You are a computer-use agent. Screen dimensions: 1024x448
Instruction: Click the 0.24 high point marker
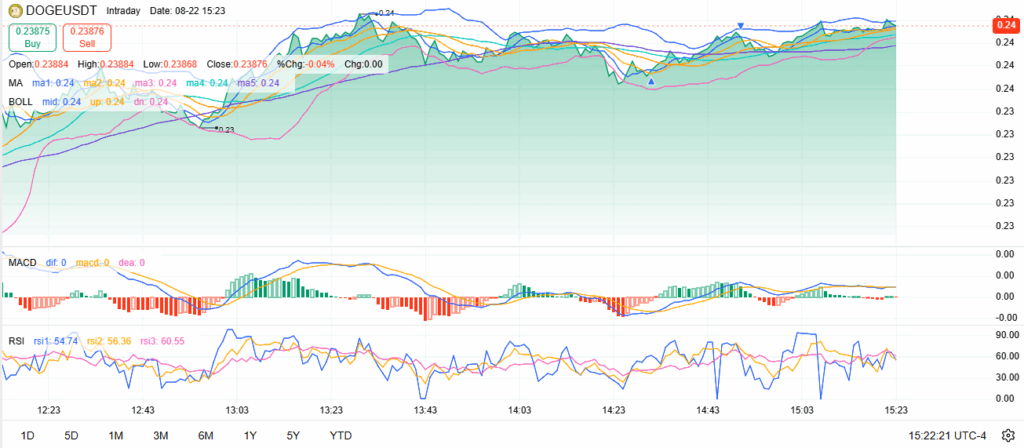(x=384, y=14)
